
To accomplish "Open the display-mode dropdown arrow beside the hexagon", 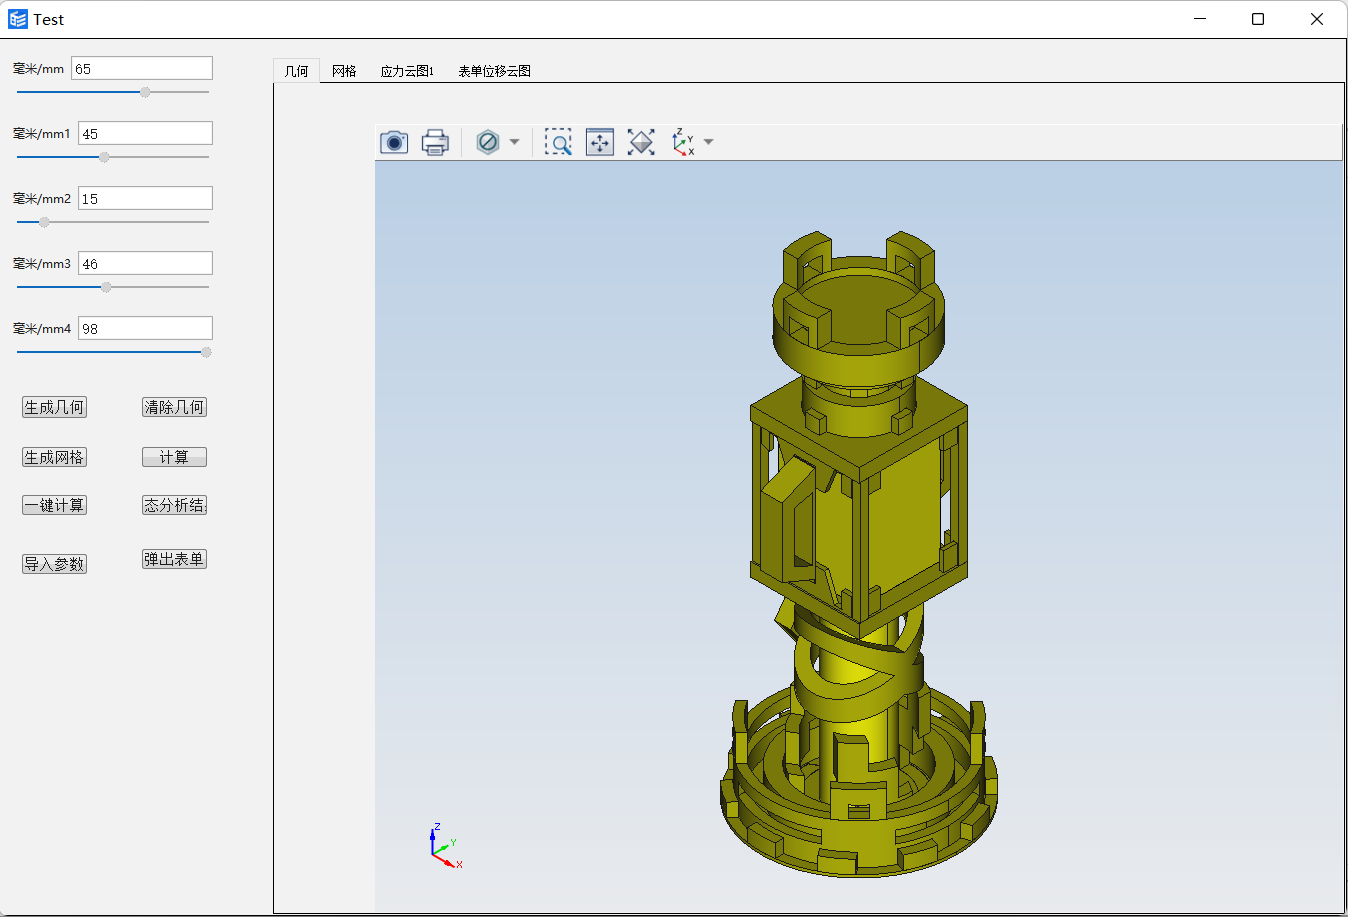I will pyautogui.click(x=514, y=142).
